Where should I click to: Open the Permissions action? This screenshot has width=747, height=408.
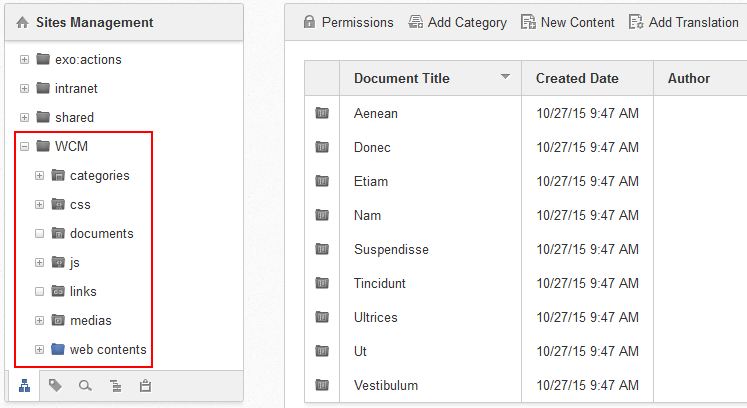348,22
